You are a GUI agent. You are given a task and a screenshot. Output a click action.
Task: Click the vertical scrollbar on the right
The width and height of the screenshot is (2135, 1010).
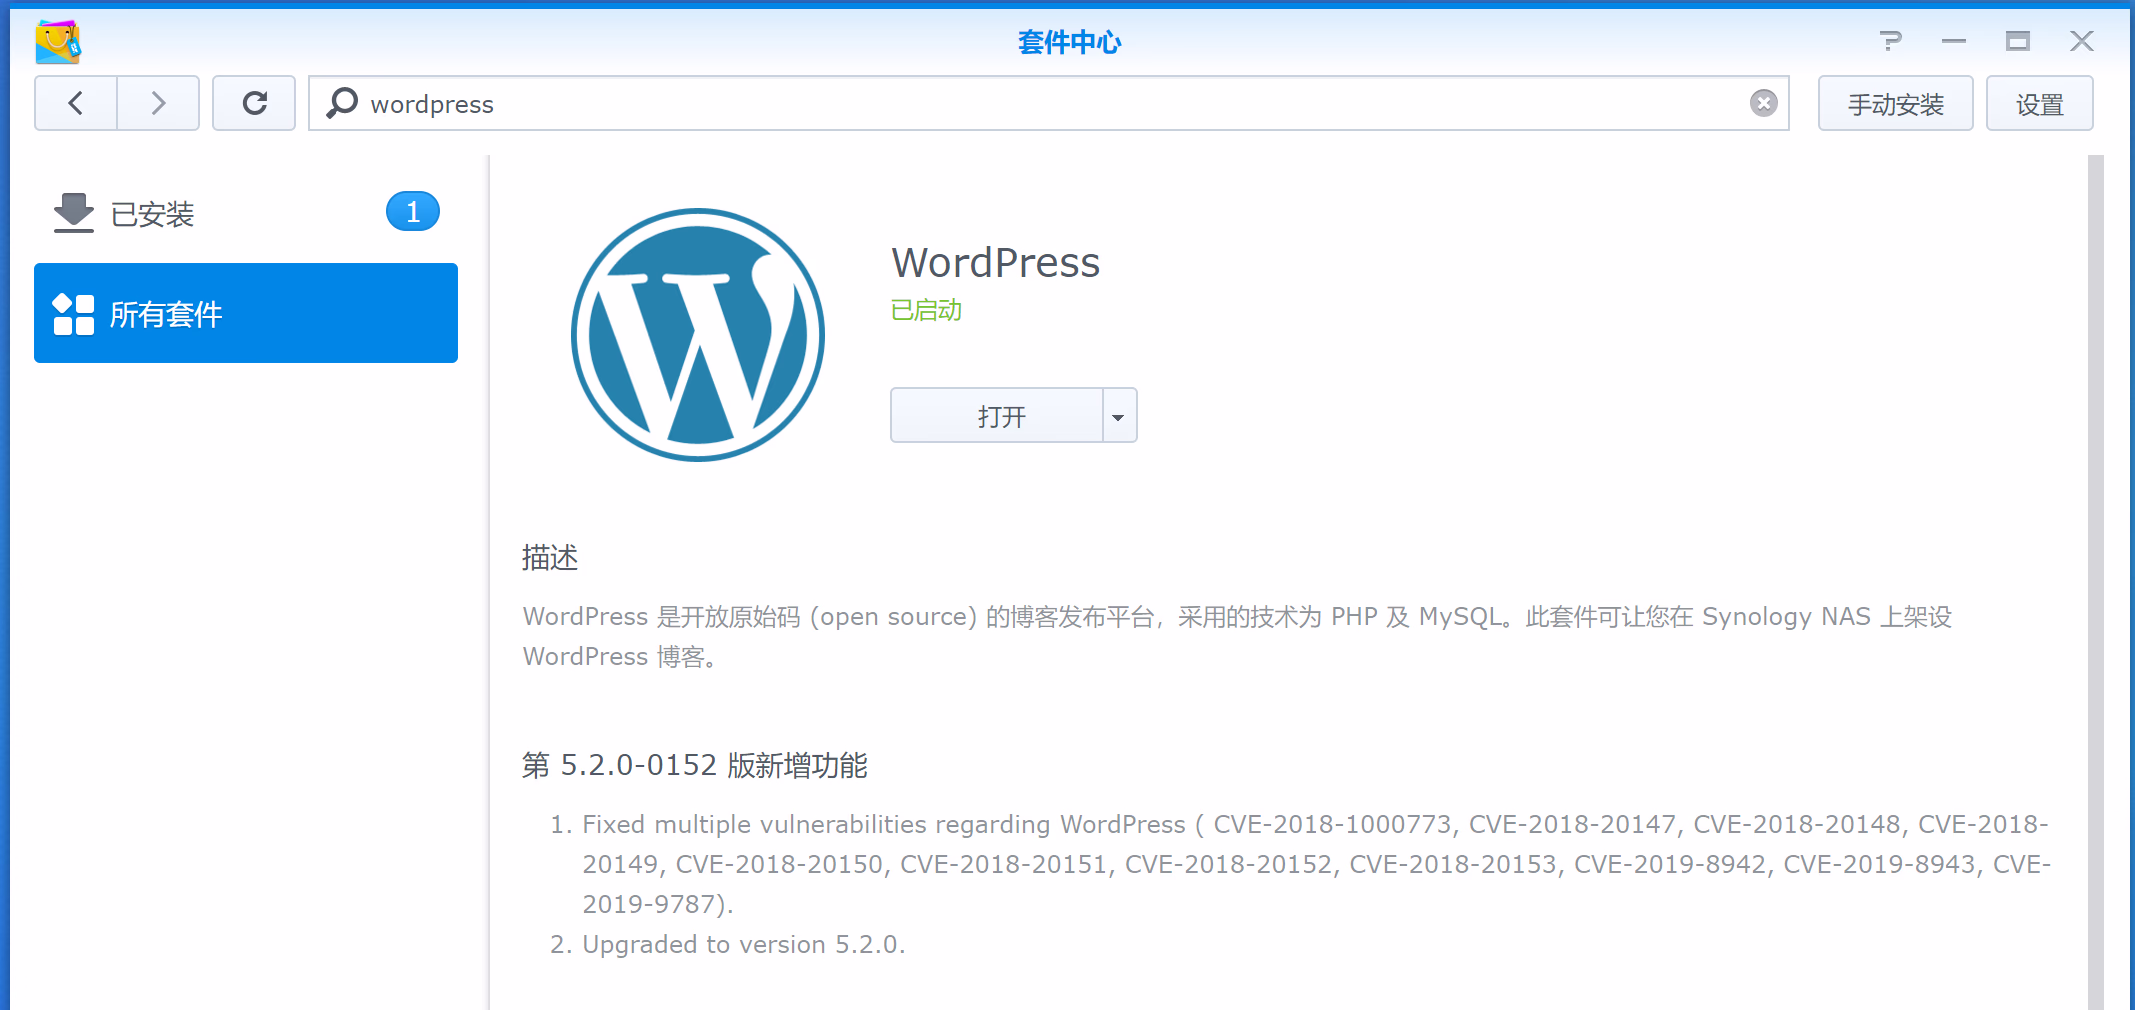click(2095, 580)
